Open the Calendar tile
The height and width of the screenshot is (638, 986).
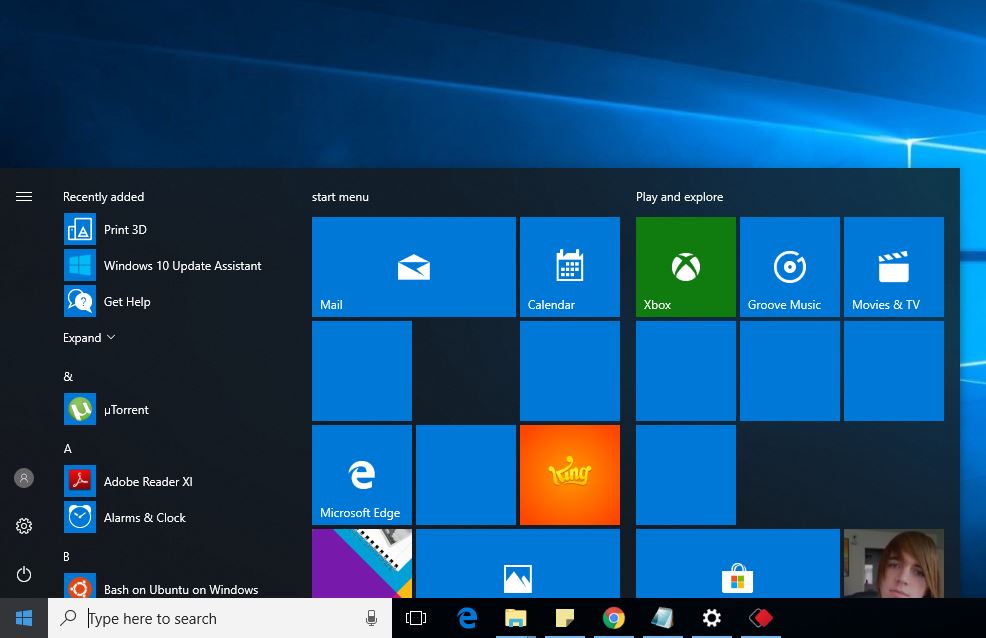569,266
